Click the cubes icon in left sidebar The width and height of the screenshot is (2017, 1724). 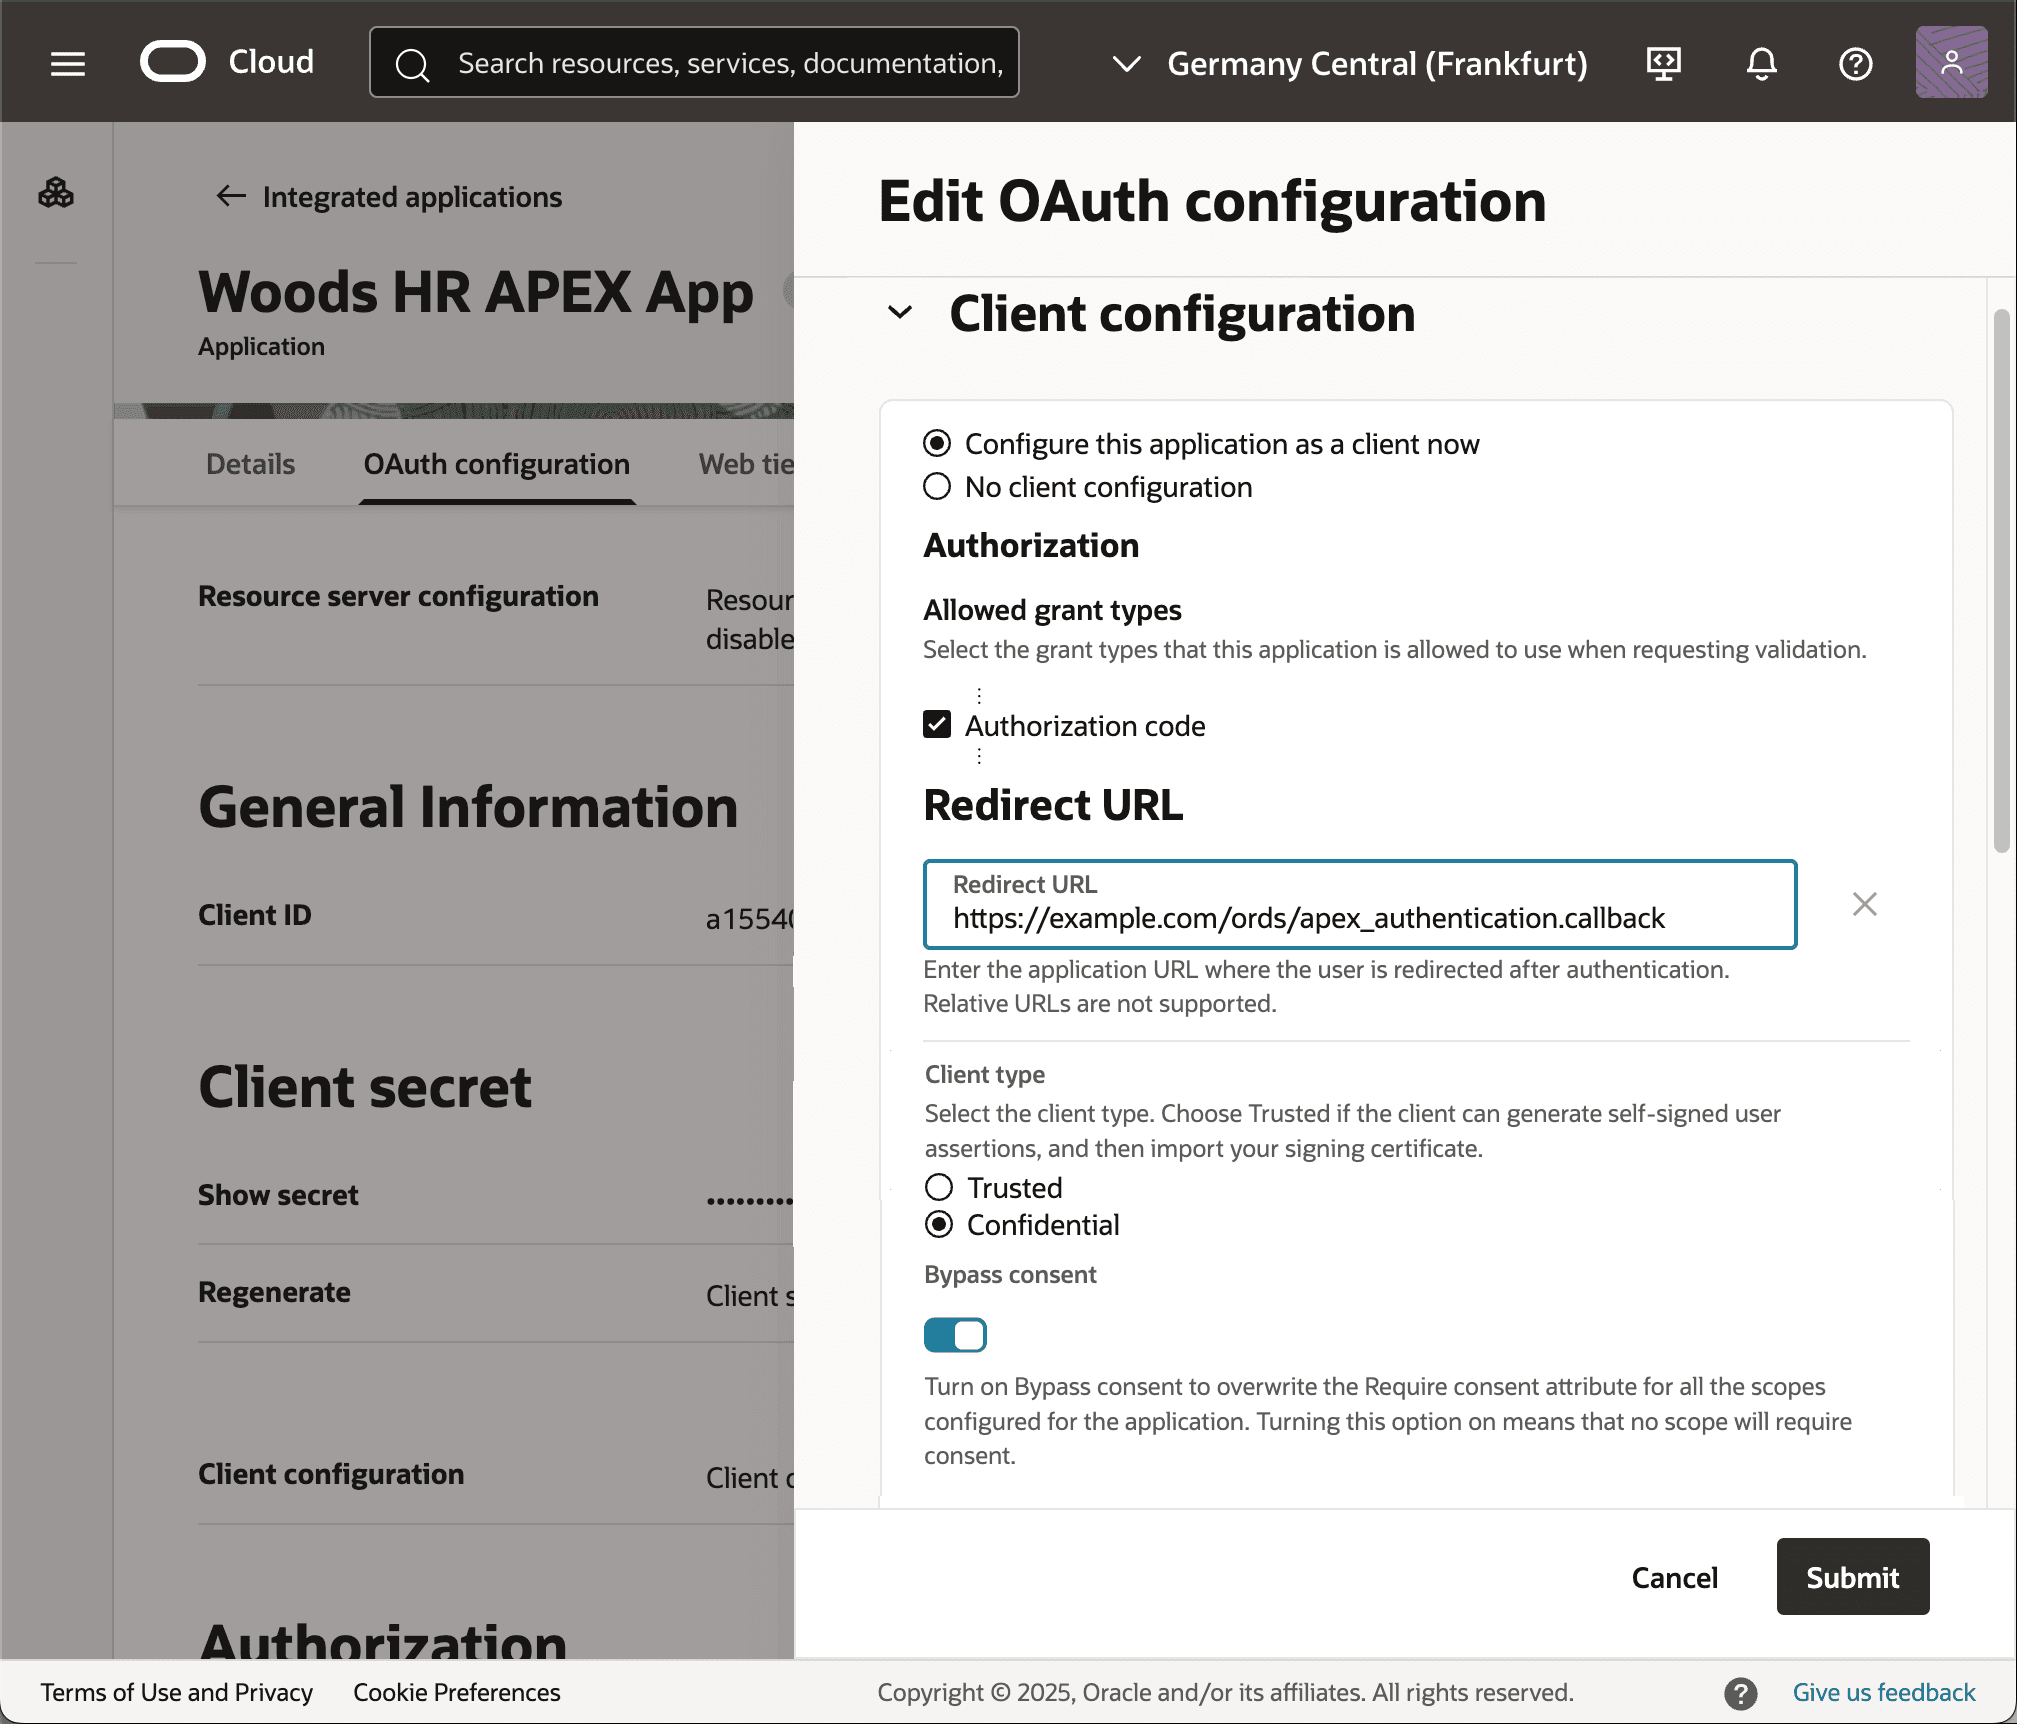56,193
